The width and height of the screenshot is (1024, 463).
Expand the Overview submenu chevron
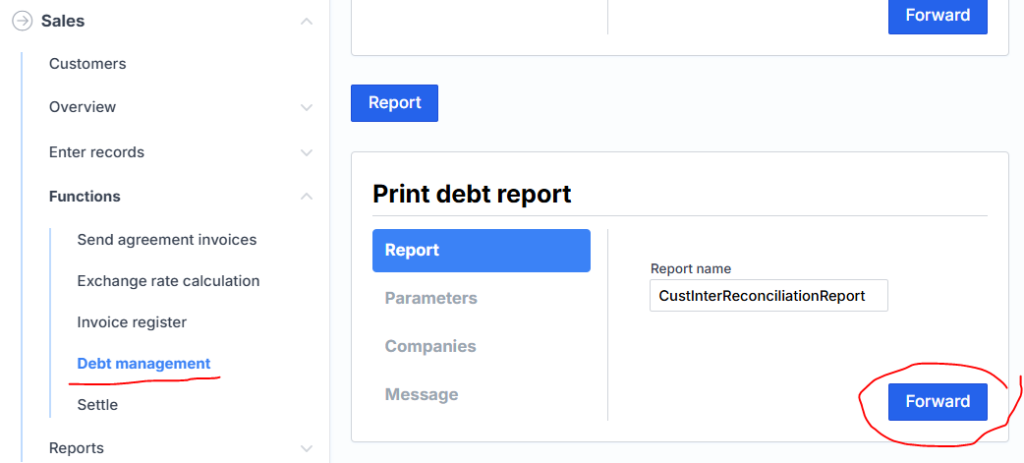point(307,107)
